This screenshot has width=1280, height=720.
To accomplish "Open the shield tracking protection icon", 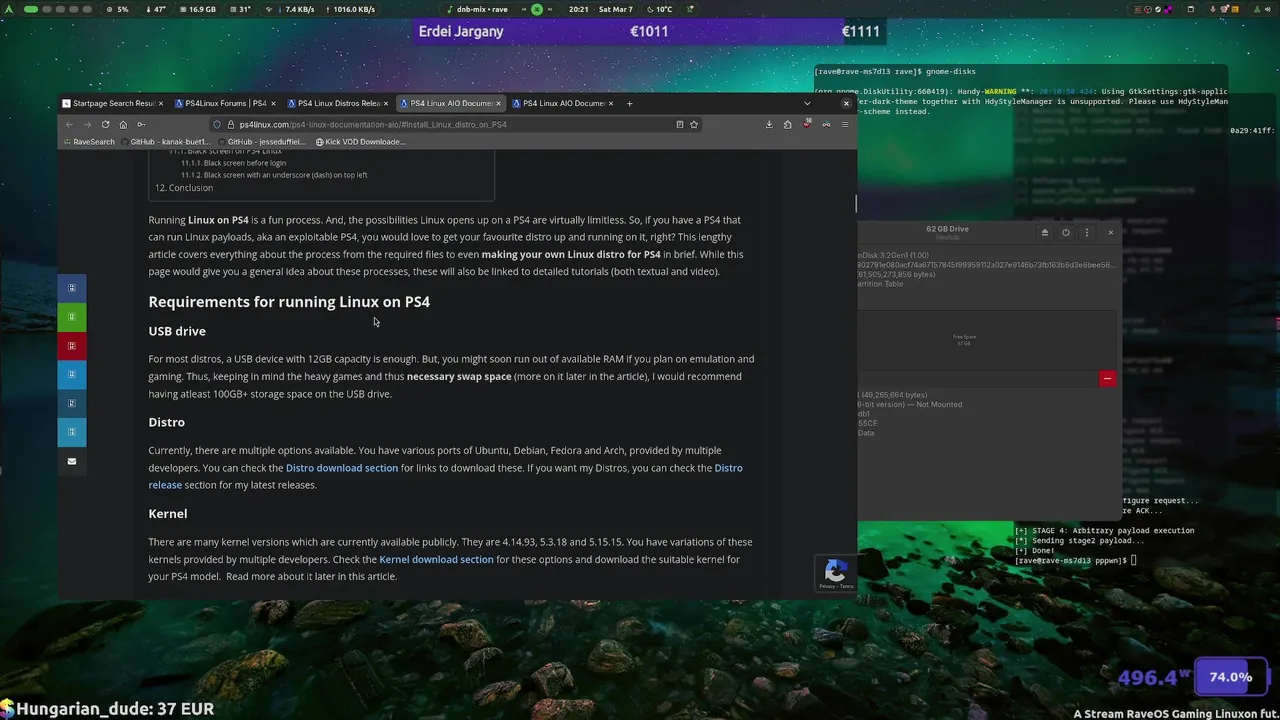I will point(217,124).
